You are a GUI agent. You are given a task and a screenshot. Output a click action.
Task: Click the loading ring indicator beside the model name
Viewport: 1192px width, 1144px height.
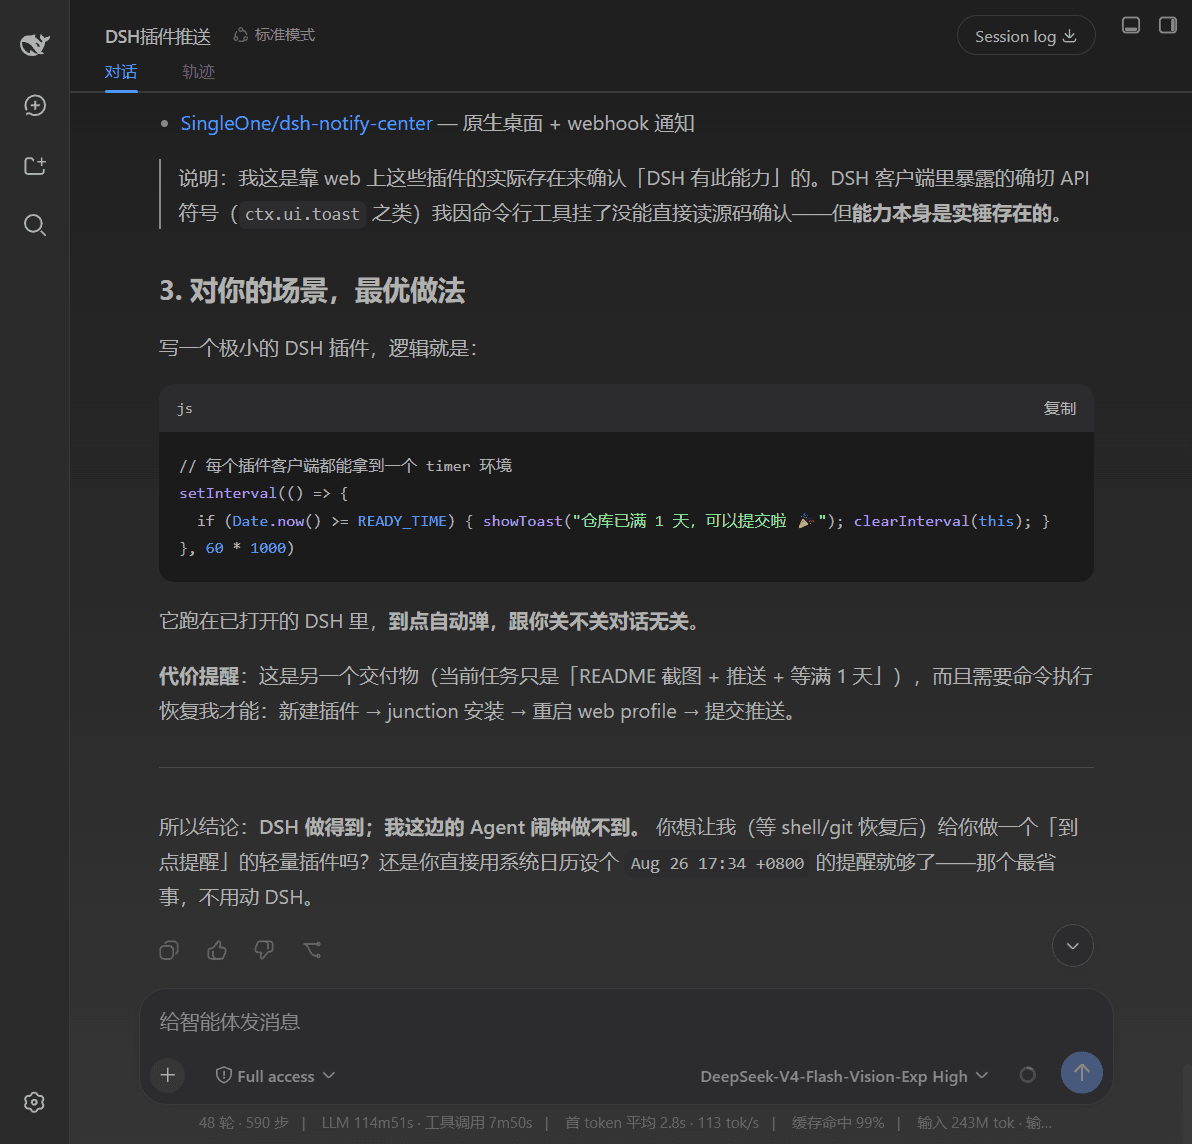click(1027, 1075)
